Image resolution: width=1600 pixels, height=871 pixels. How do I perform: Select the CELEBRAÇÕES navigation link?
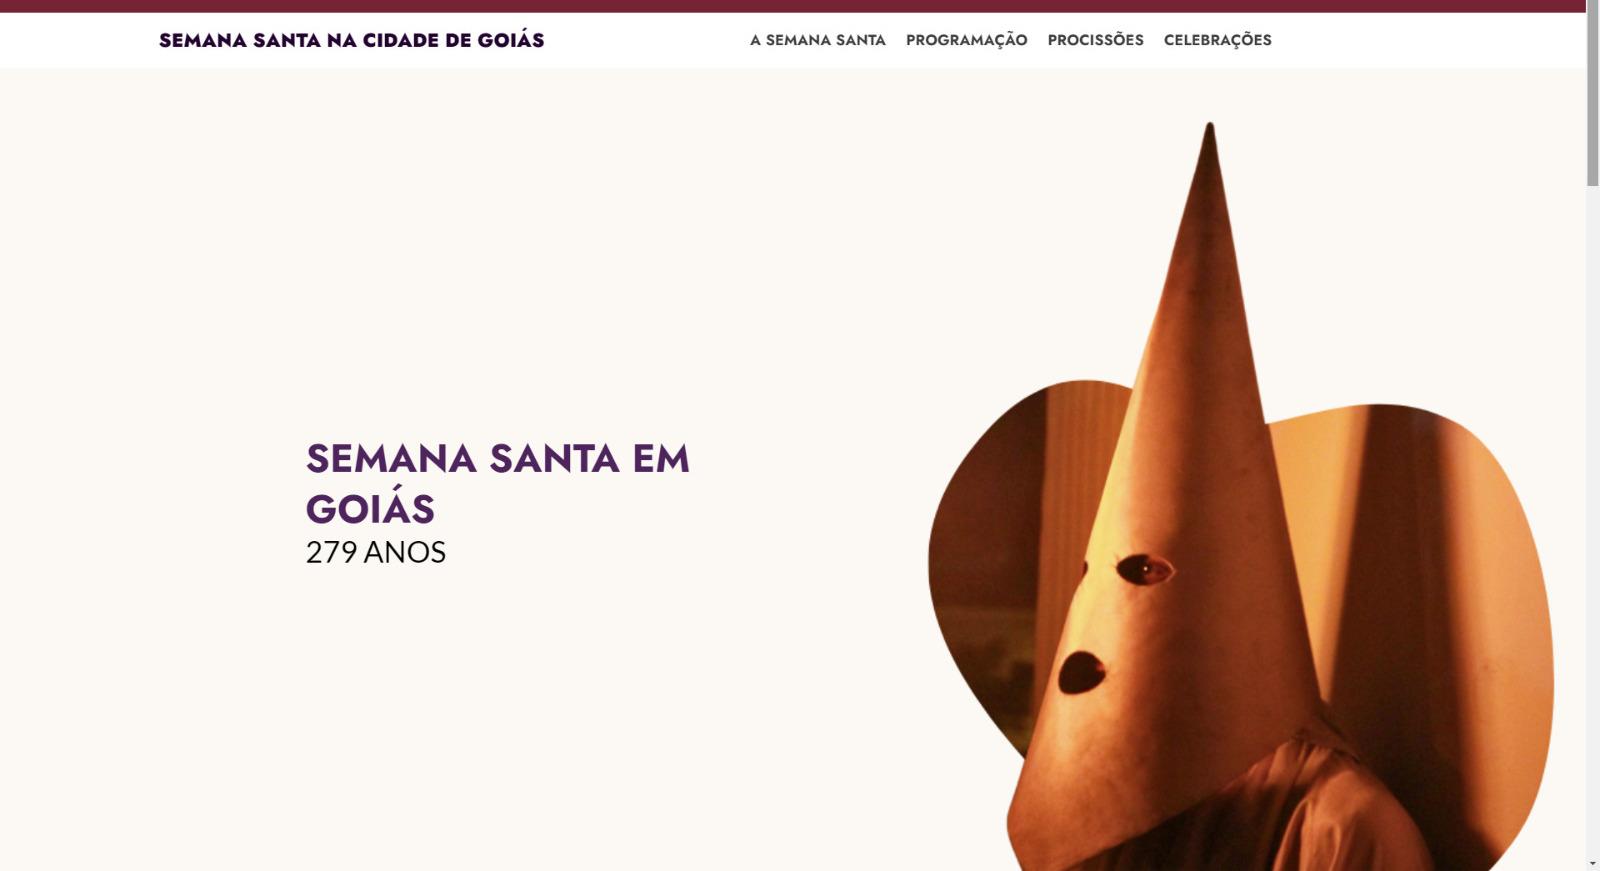coord(1217,40)
